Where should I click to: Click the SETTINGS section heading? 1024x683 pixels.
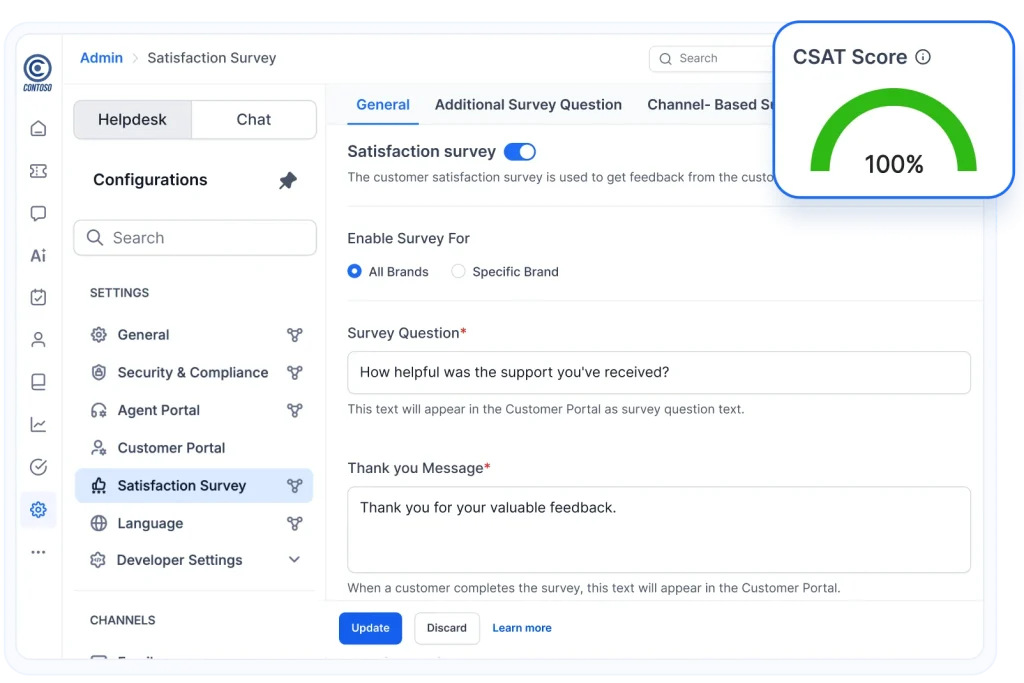(x=120, y=293)
